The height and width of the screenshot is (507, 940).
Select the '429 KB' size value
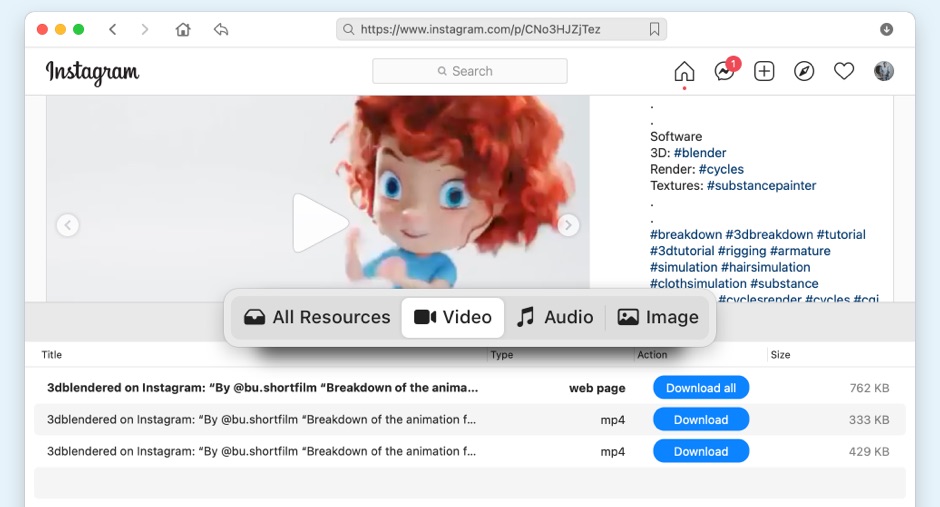pos(869,452)
